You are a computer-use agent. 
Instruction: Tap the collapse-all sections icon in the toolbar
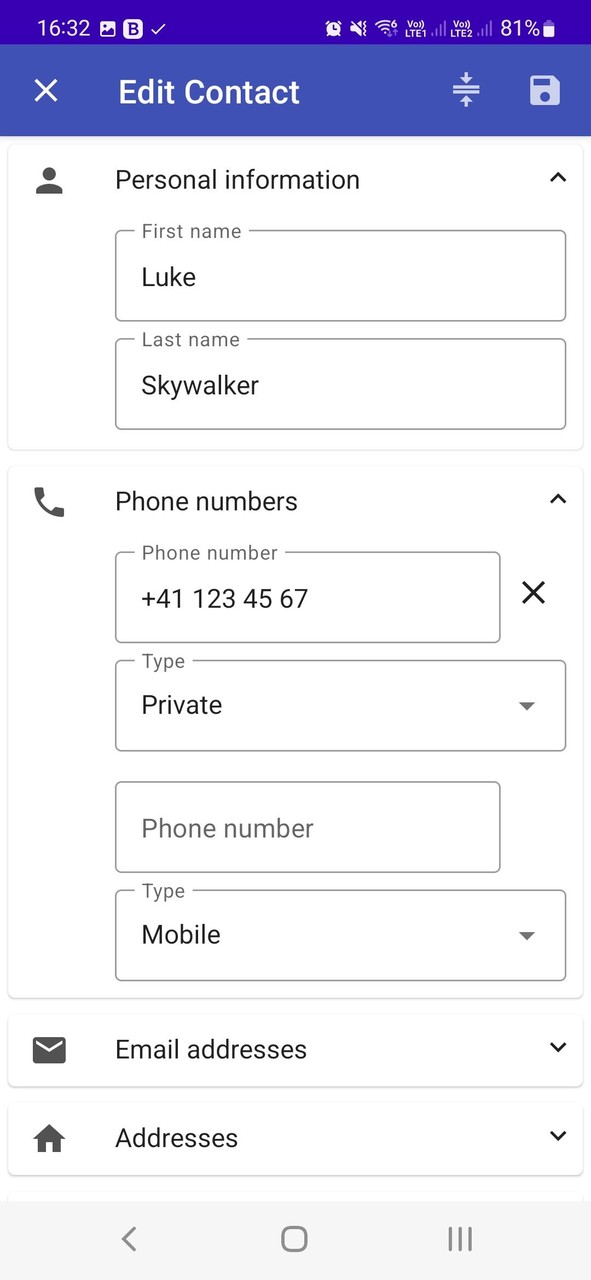[466, 90]
